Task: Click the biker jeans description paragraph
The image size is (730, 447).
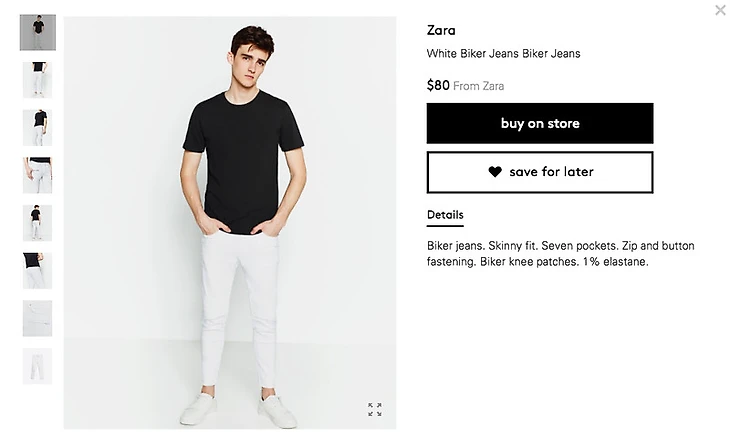Action: click(561, 254)
